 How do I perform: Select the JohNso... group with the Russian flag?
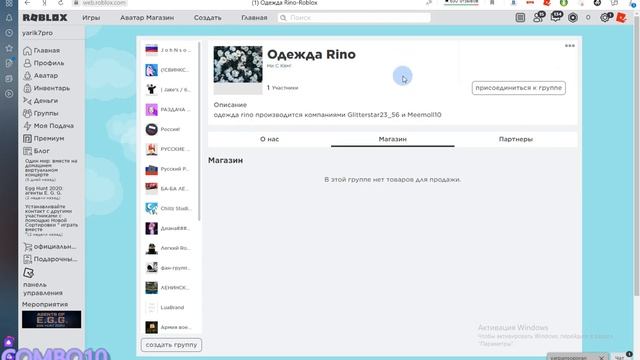tap(169, 50)
